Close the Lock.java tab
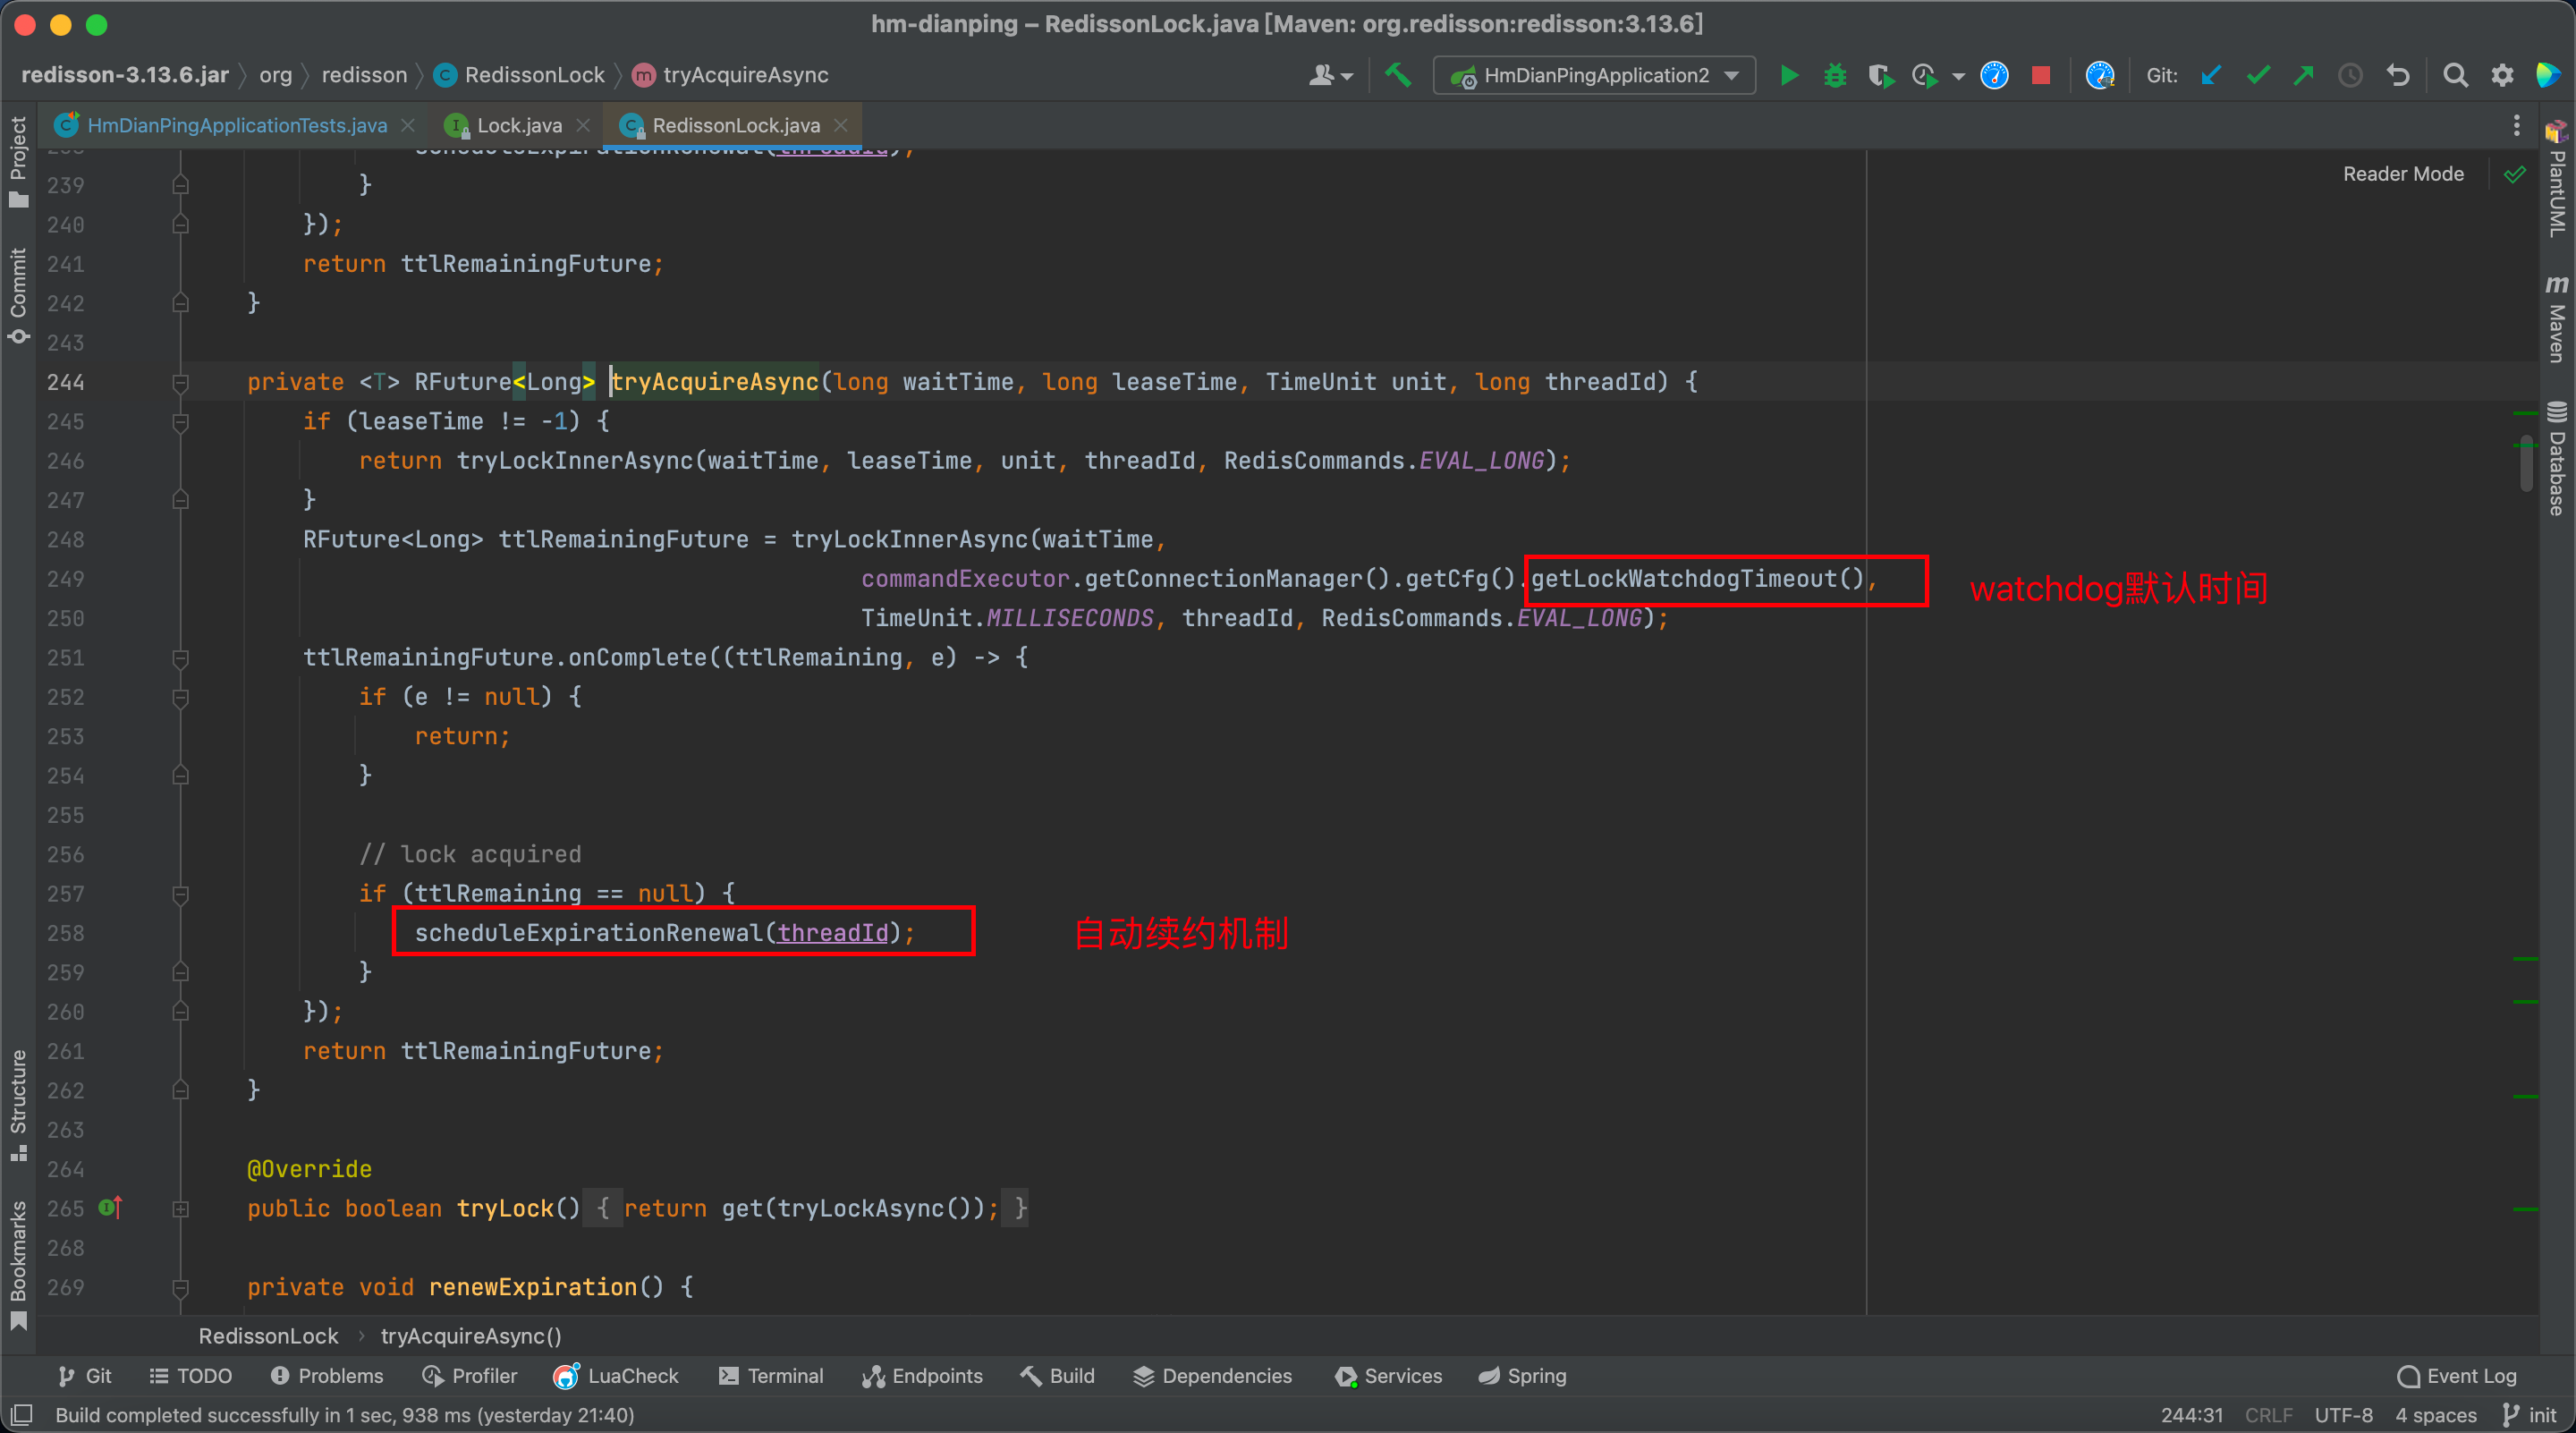The image size is (2576, 1433). click(583, 125)
